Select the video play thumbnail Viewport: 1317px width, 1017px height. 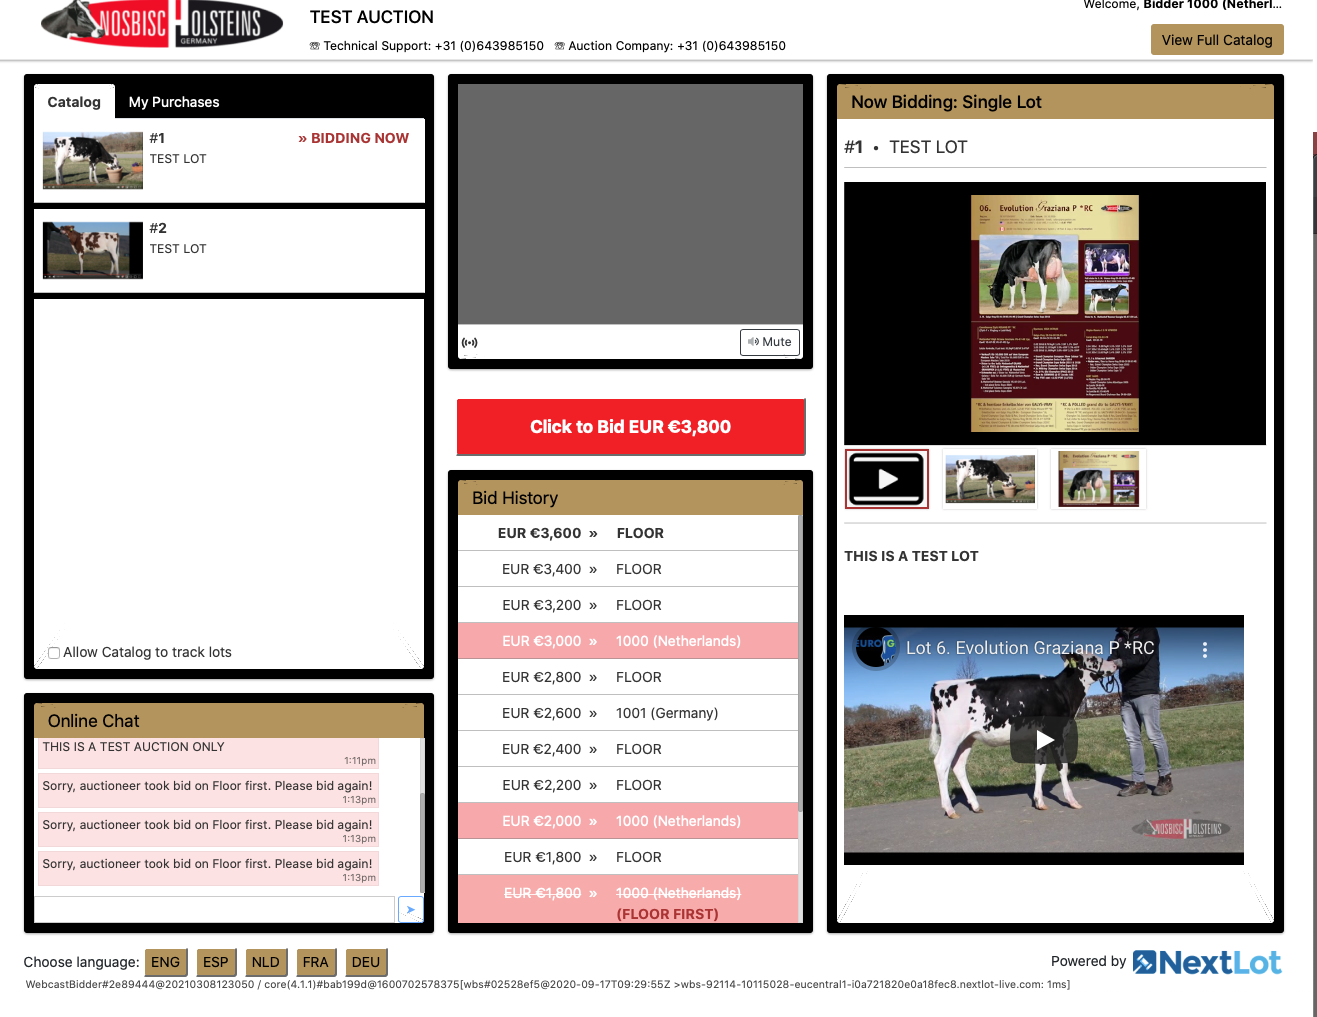(x=887, y=479)
